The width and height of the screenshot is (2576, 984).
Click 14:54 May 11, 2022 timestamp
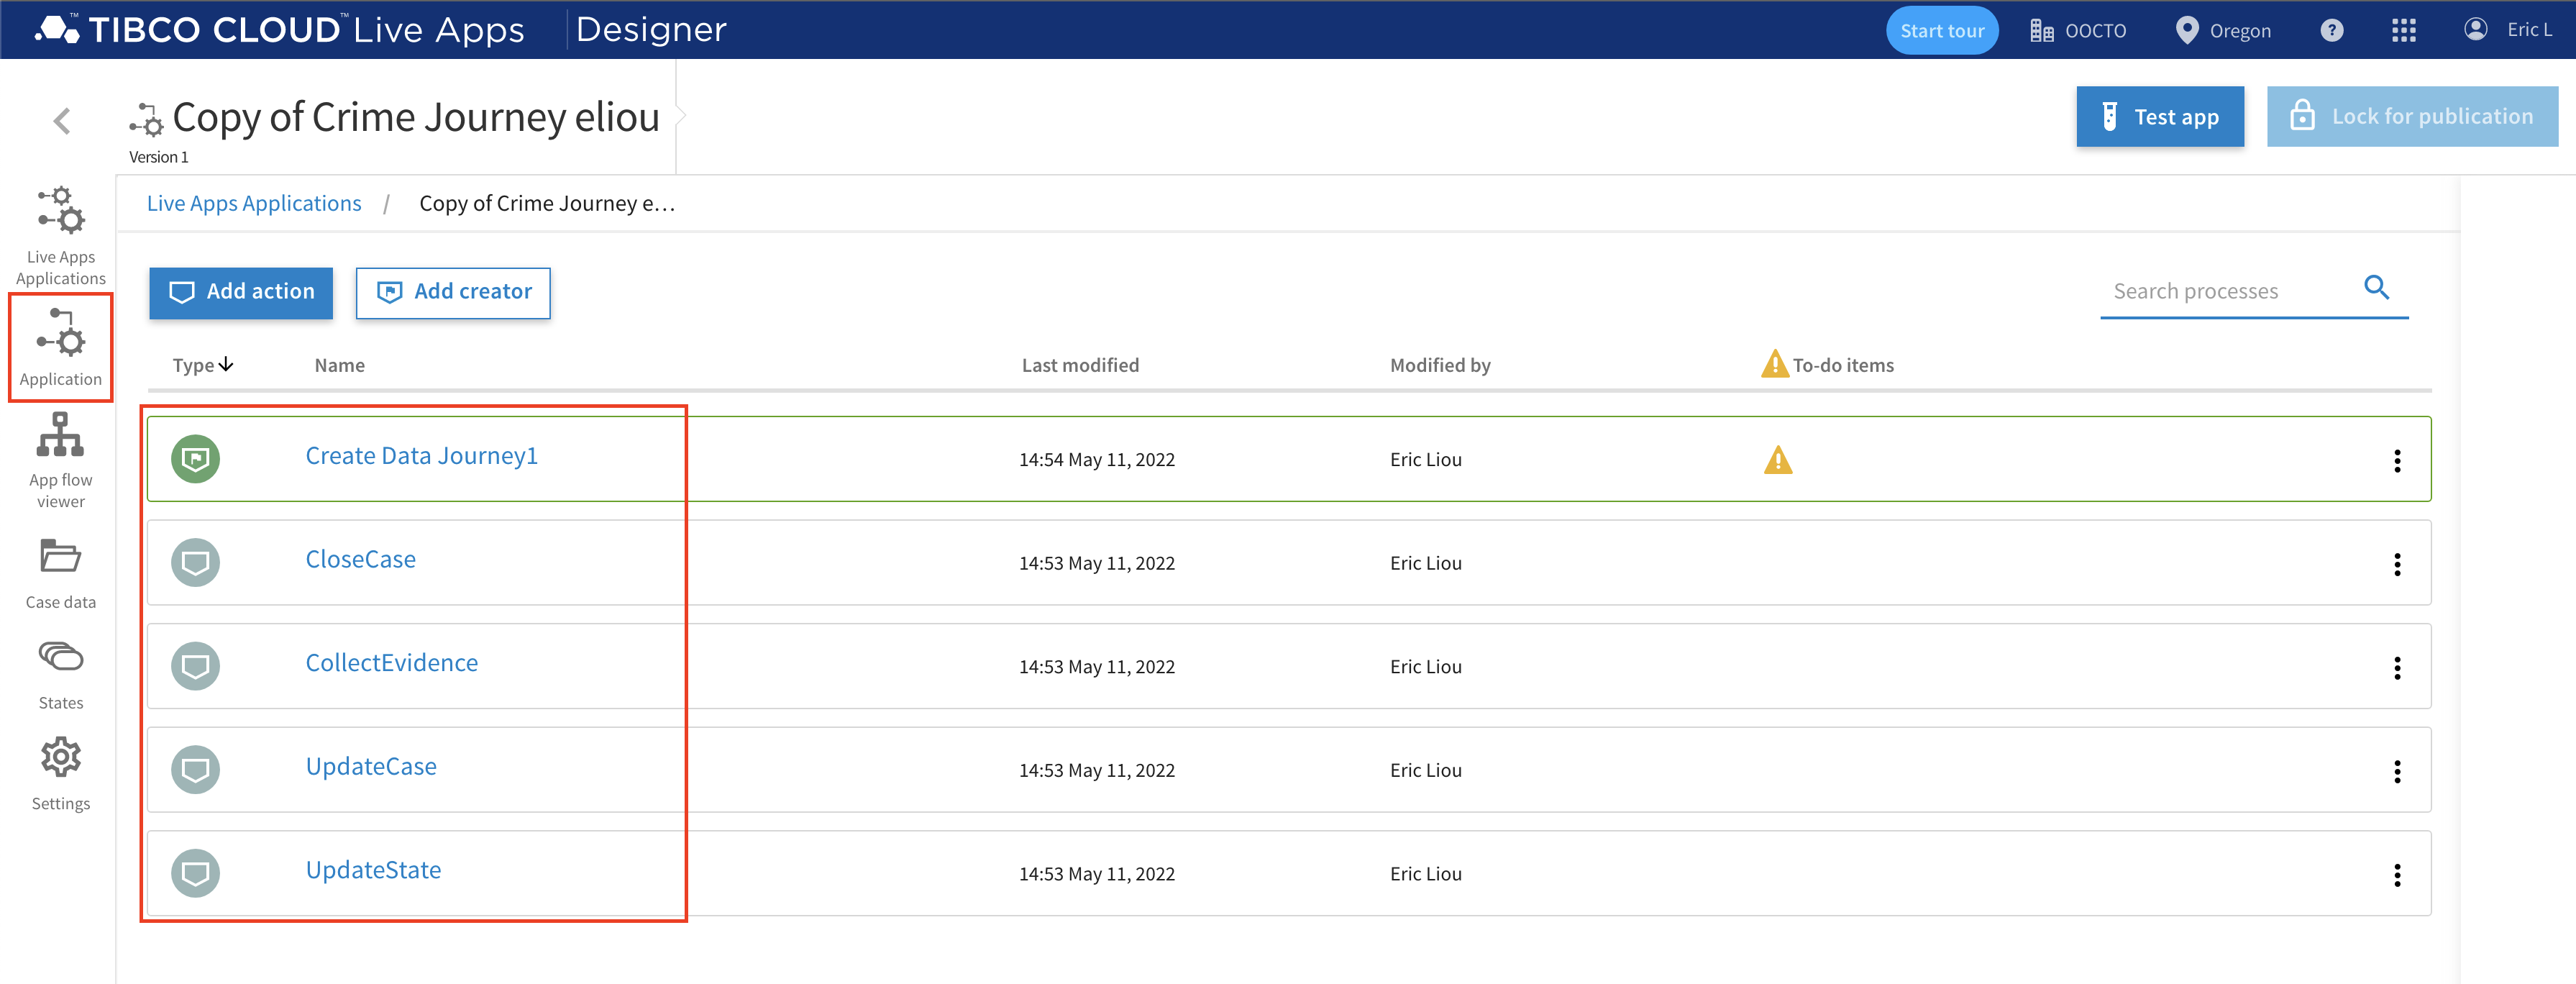[x=1097, y=460]
